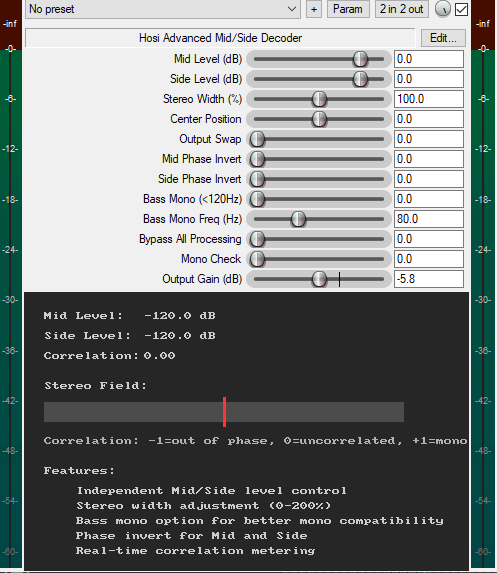This screenshot has height=573, width=497.
Task: Click the Phase invert for Mid and Side line
Action: [x=191, y=536]
